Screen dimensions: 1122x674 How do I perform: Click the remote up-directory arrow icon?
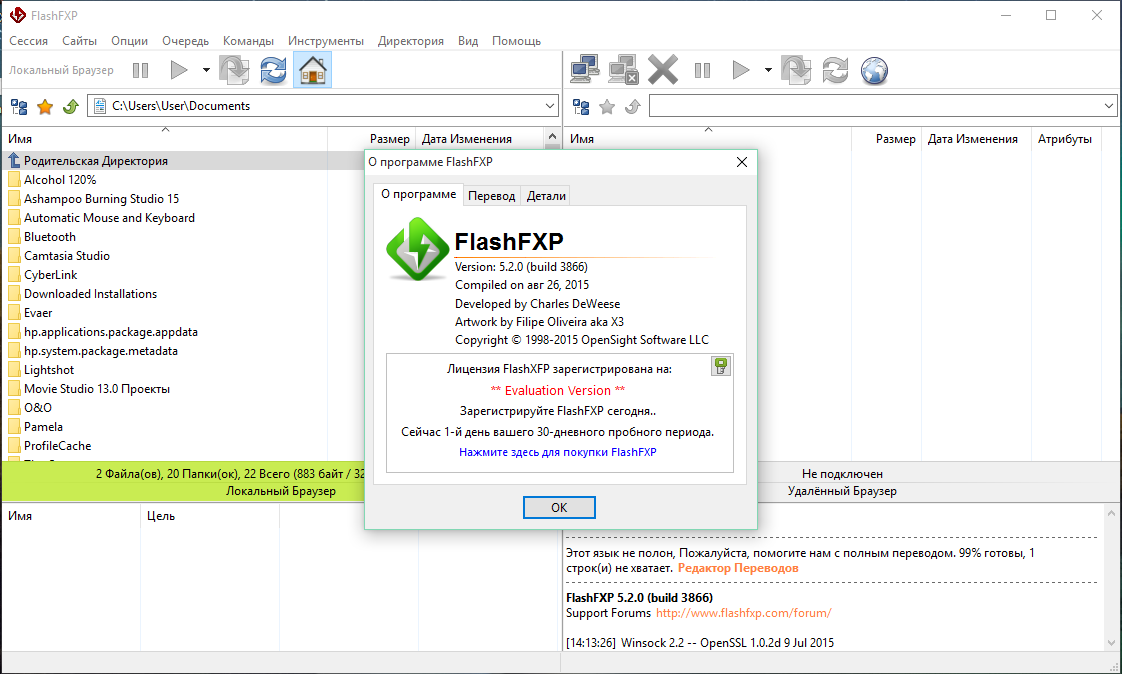tap(632, 107)
